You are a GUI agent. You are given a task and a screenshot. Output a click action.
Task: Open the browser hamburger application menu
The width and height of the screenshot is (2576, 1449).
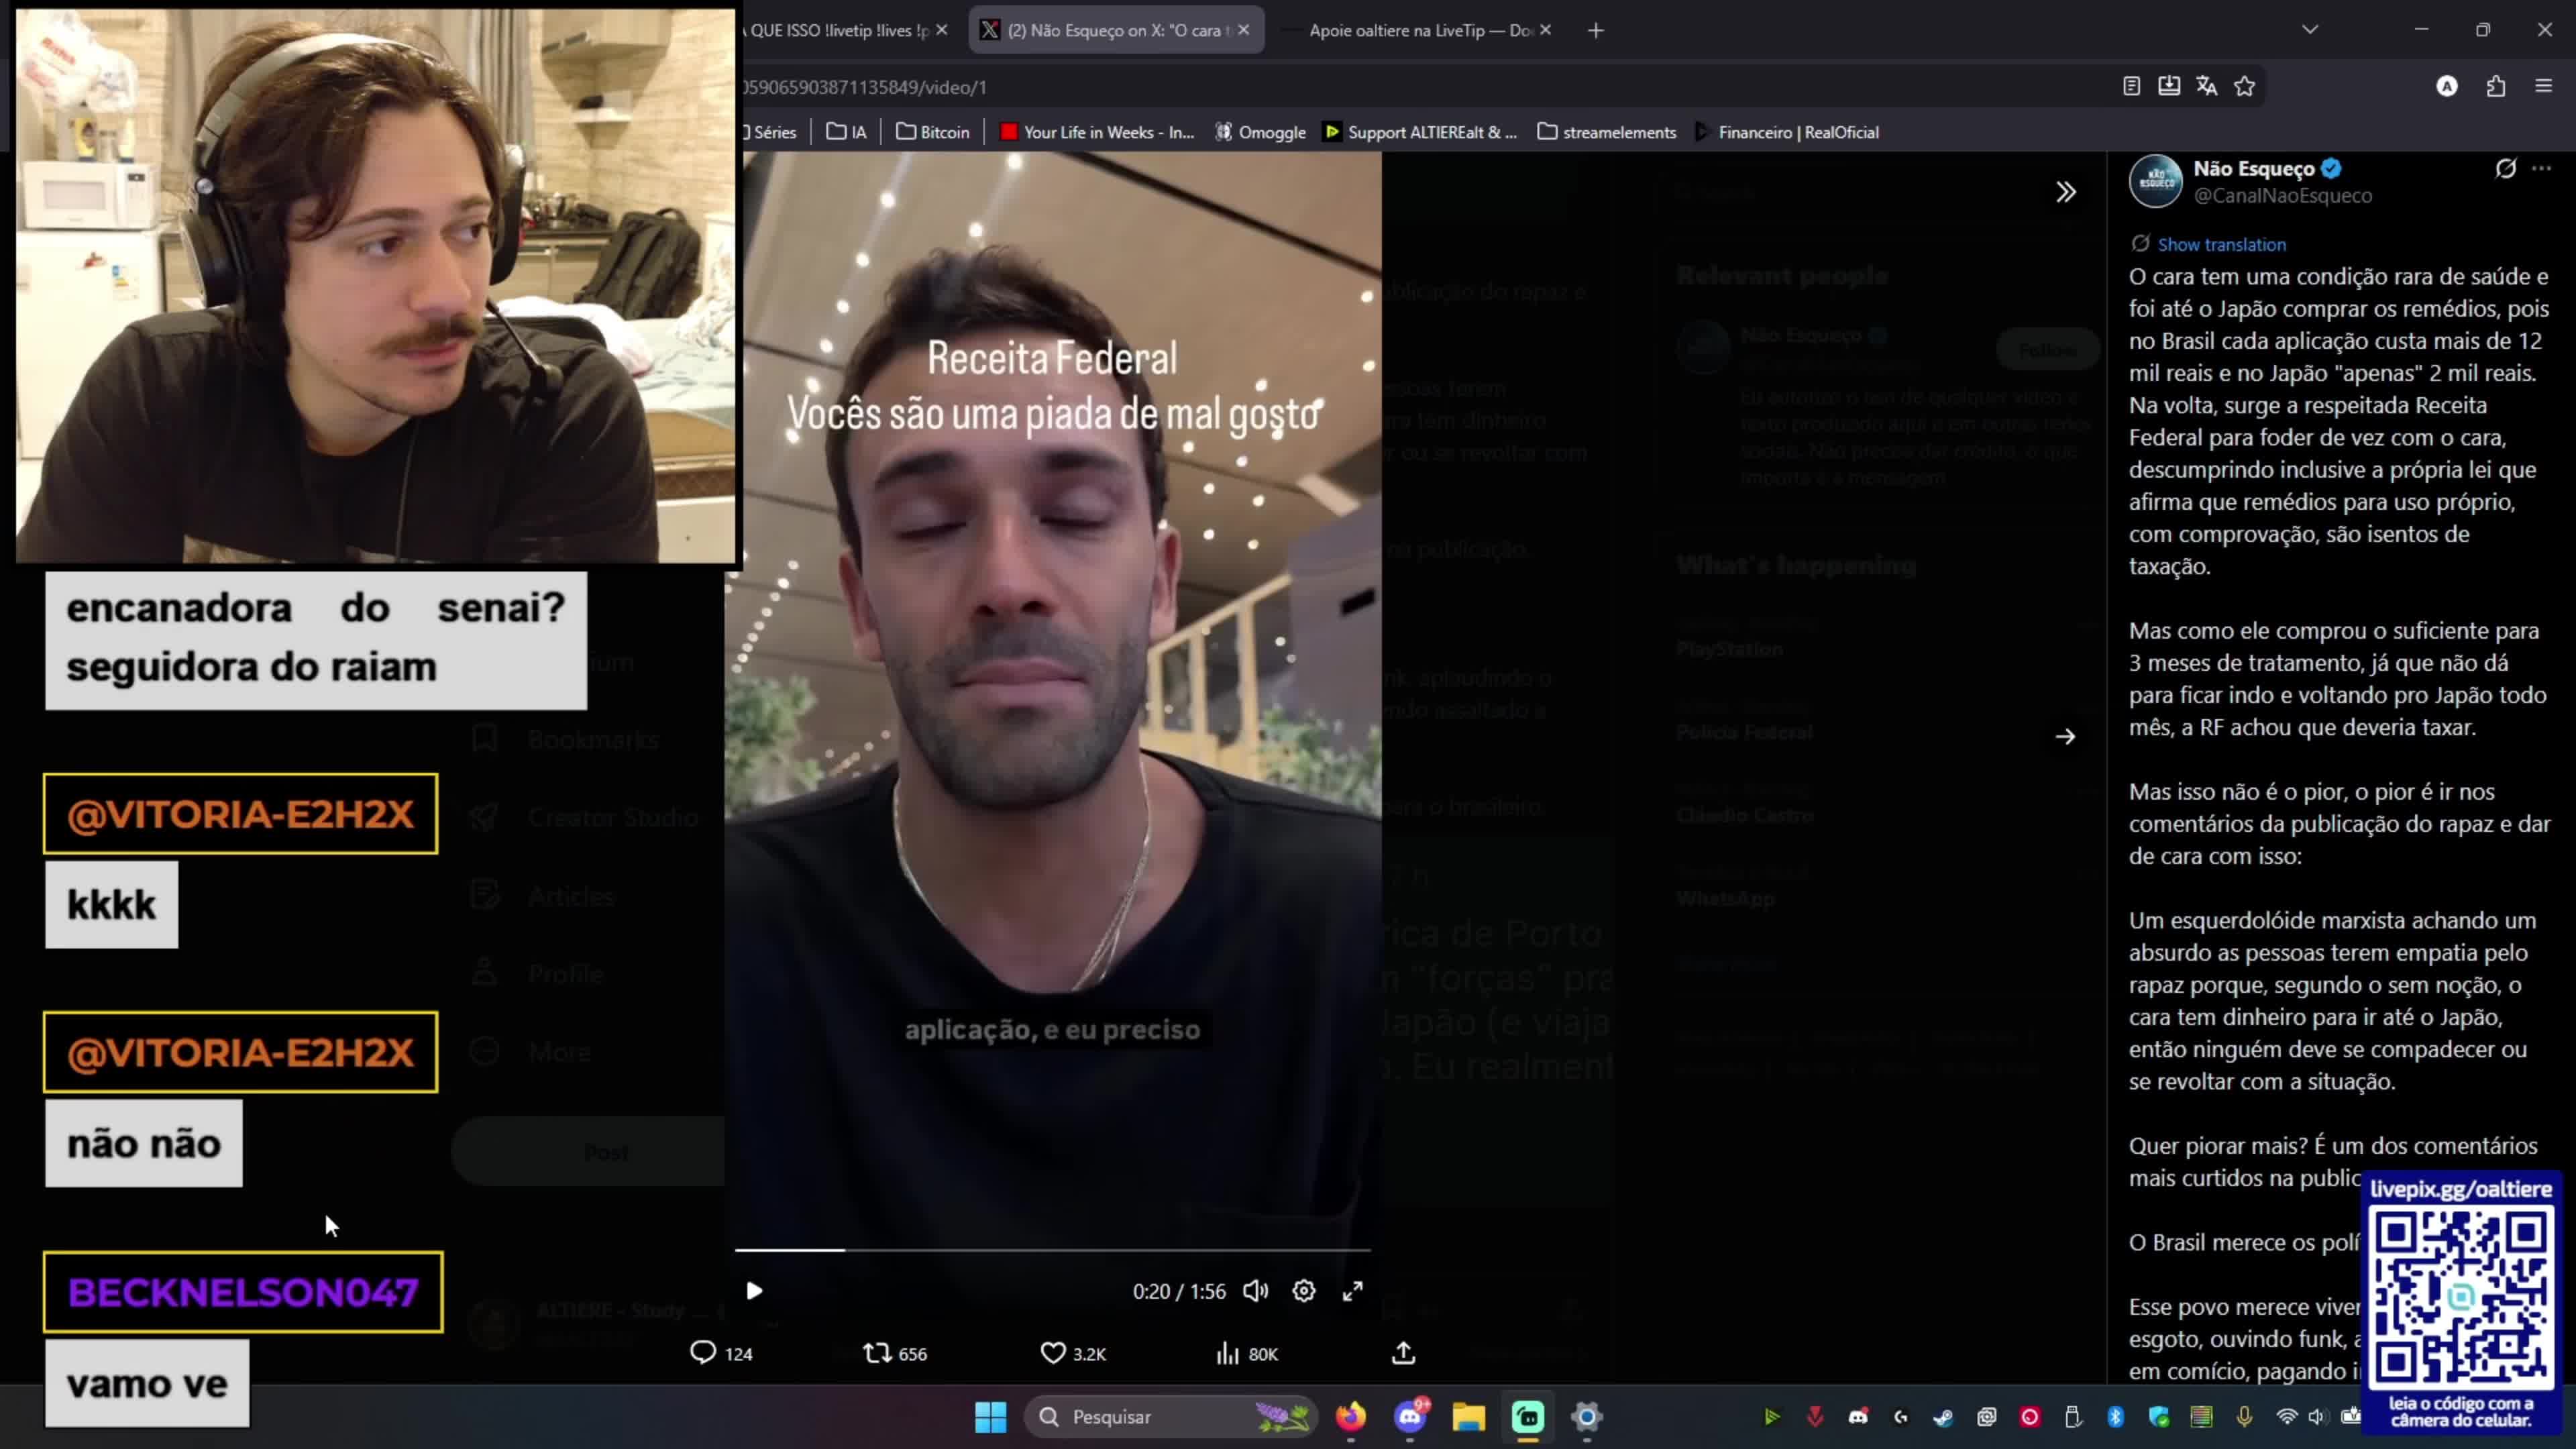2544,87
